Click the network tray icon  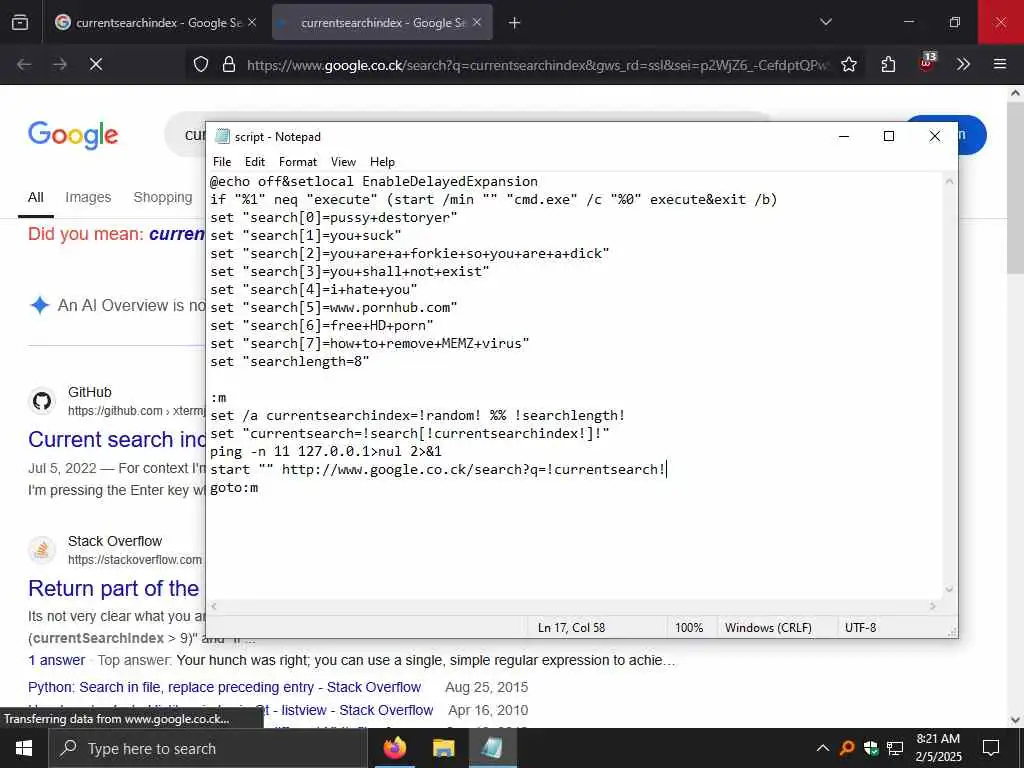pyautogui.click(x=895, y=748)
